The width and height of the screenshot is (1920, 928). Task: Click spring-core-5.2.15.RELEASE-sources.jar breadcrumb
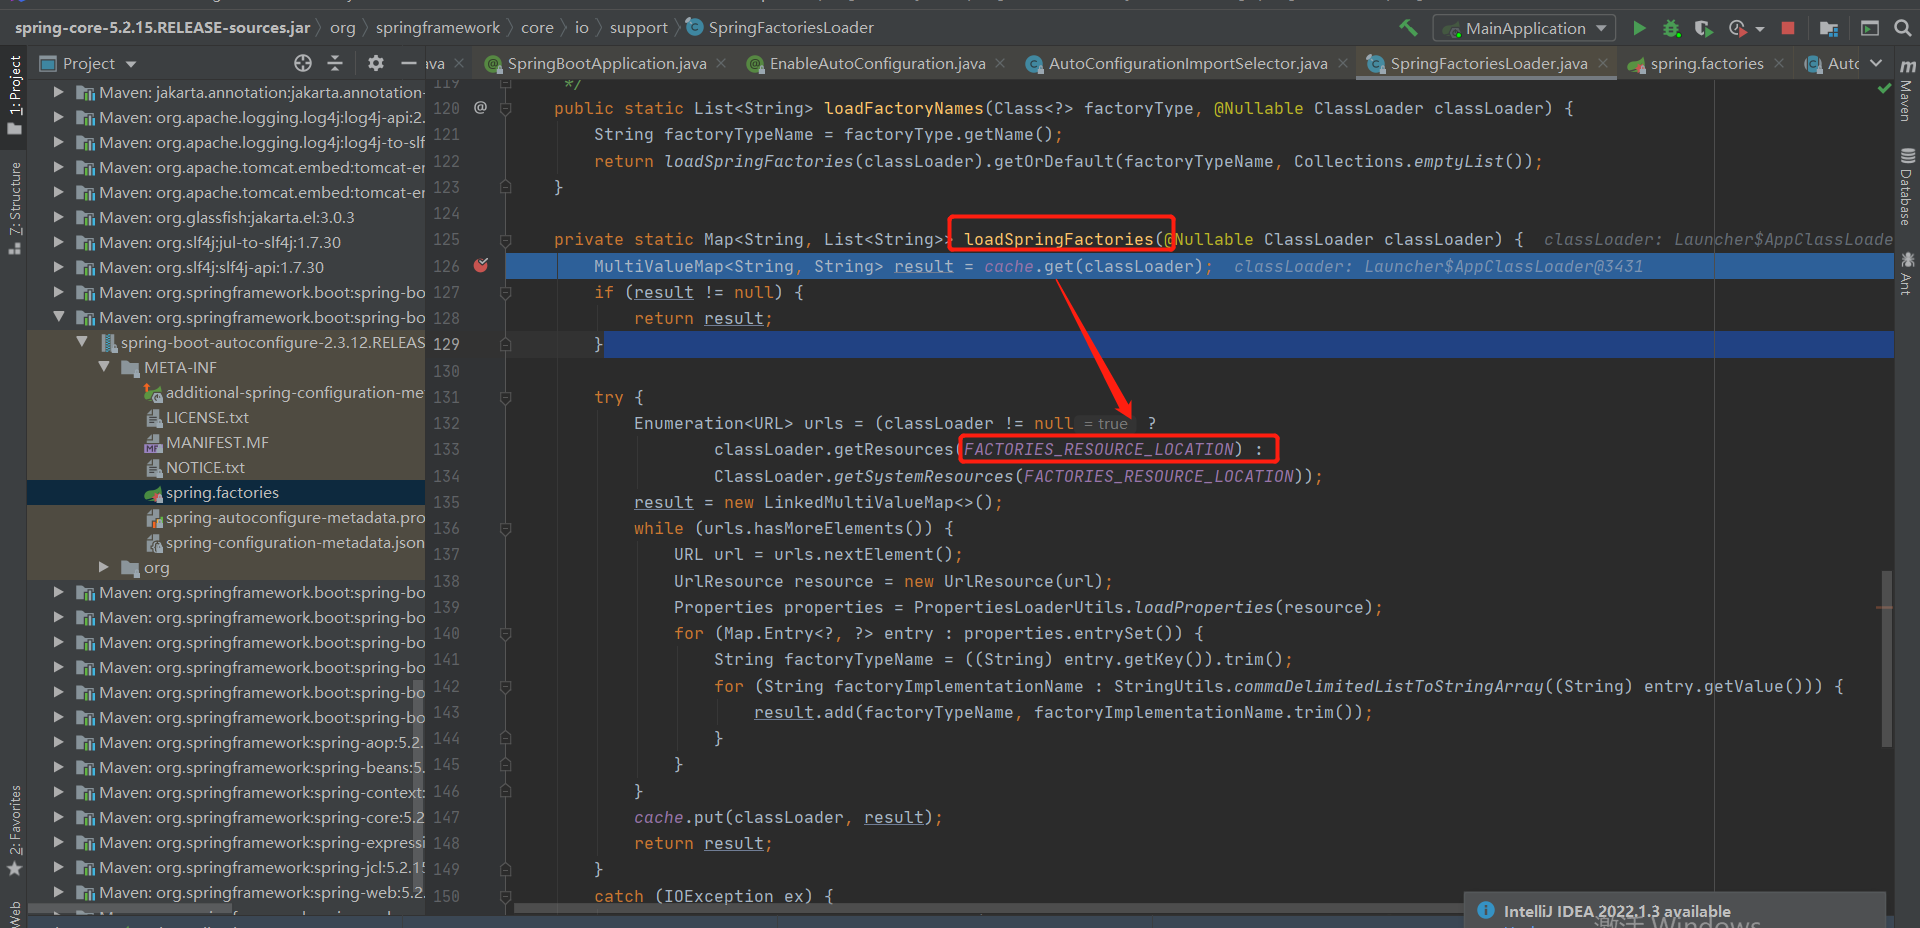click(162, 27)
